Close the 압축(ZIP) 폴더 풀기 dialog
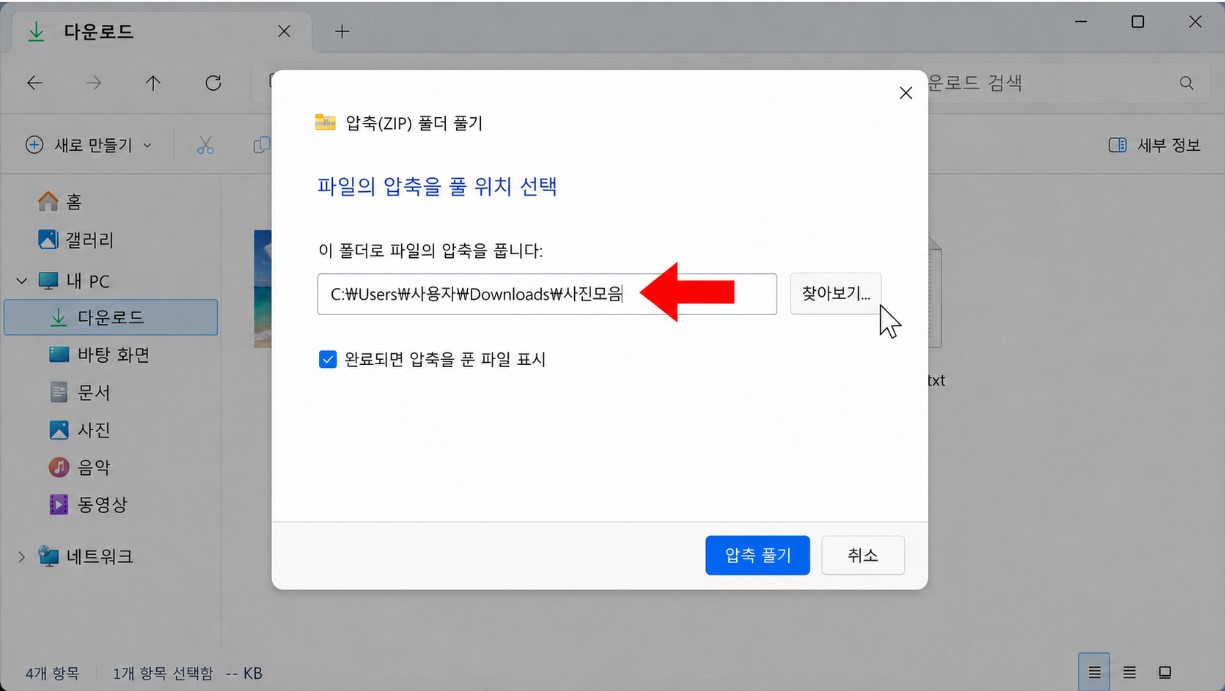The width and height of the screenshot is (1225, 691). 906,93
